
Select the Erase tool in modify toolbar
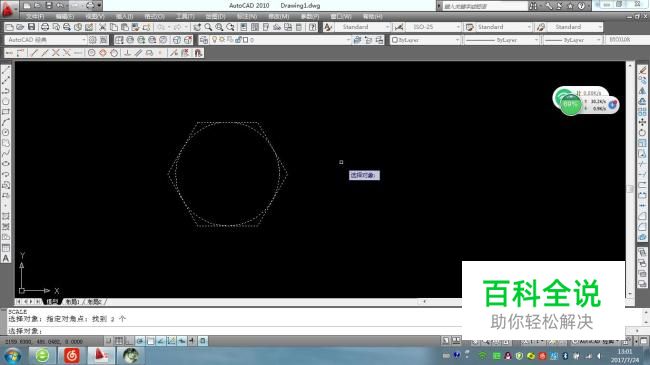click(642, 70)
